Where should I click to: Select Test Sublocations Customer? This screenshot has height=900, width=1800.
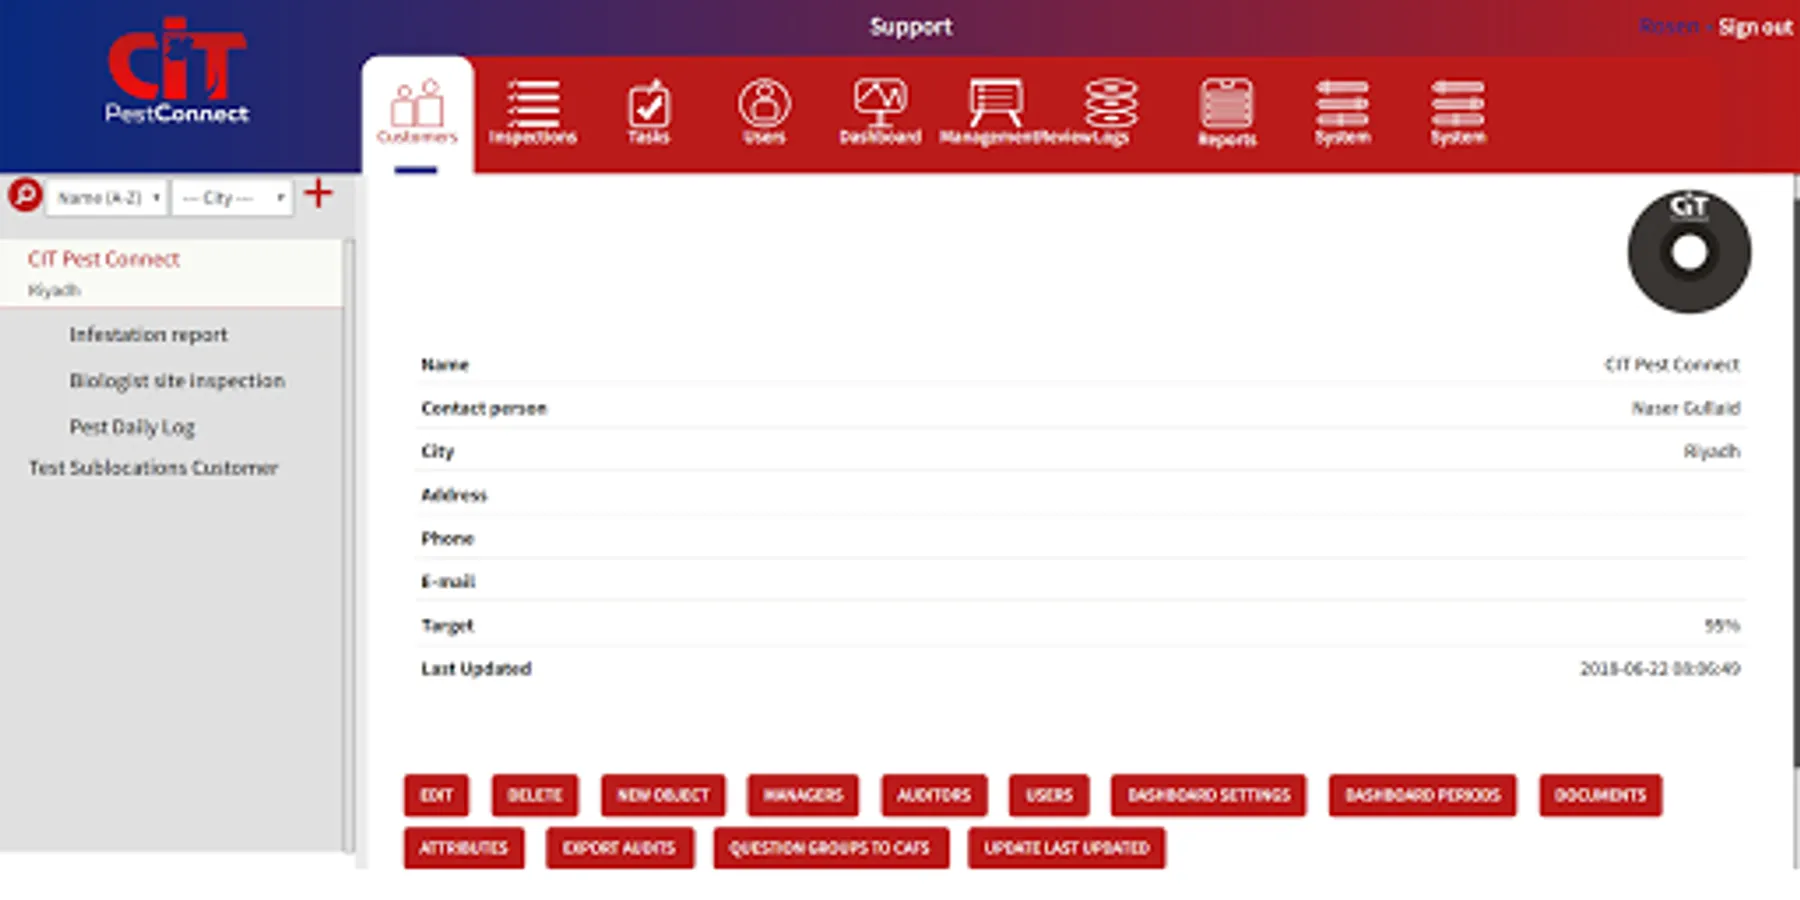coord(153,468)
